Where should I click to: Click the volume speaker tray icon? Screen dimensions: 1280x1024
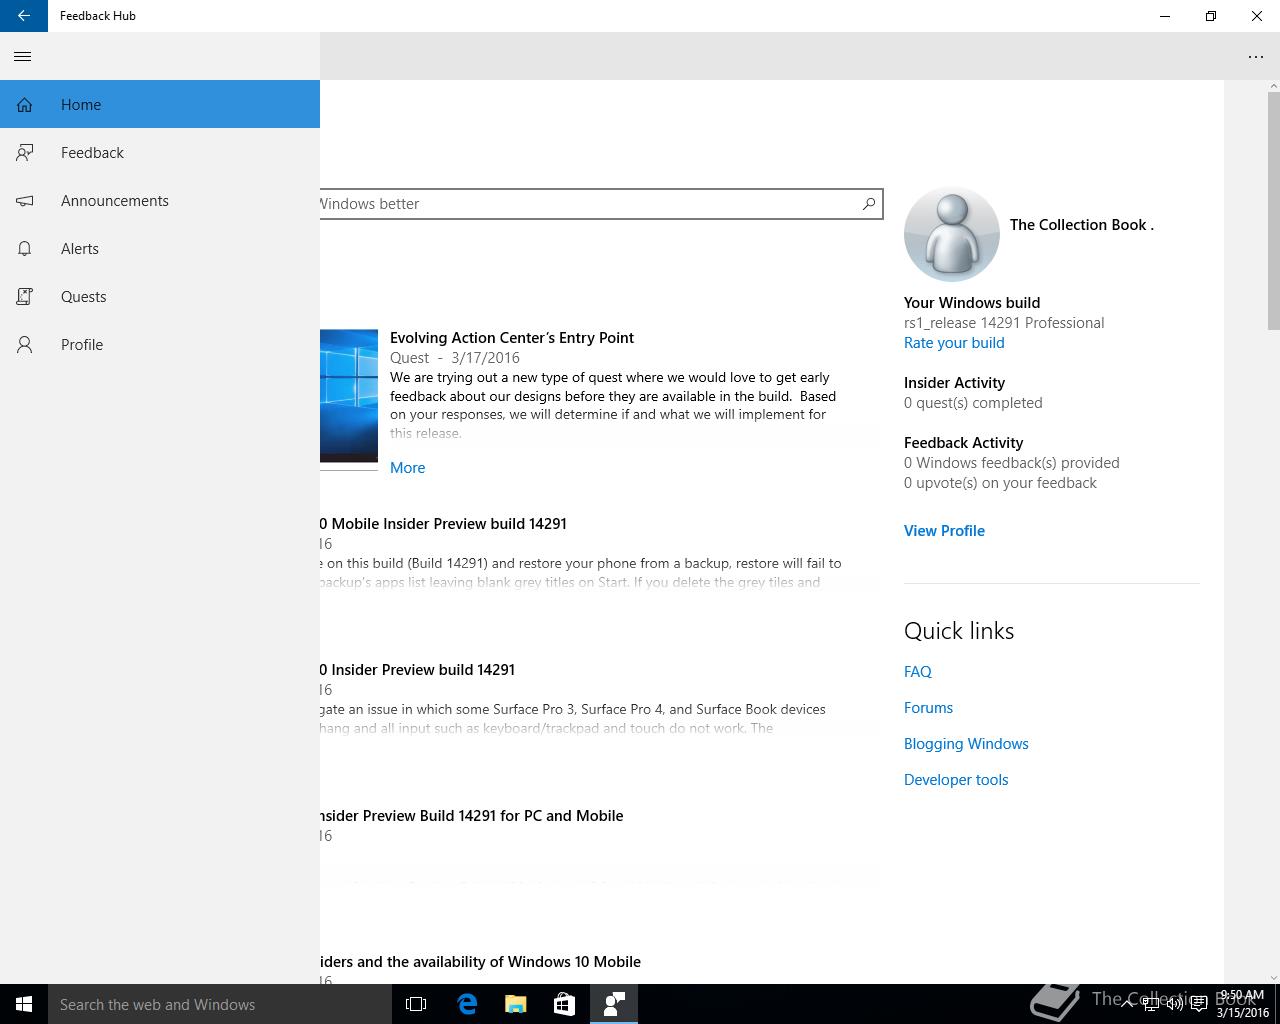[x=1174, y=1004]
